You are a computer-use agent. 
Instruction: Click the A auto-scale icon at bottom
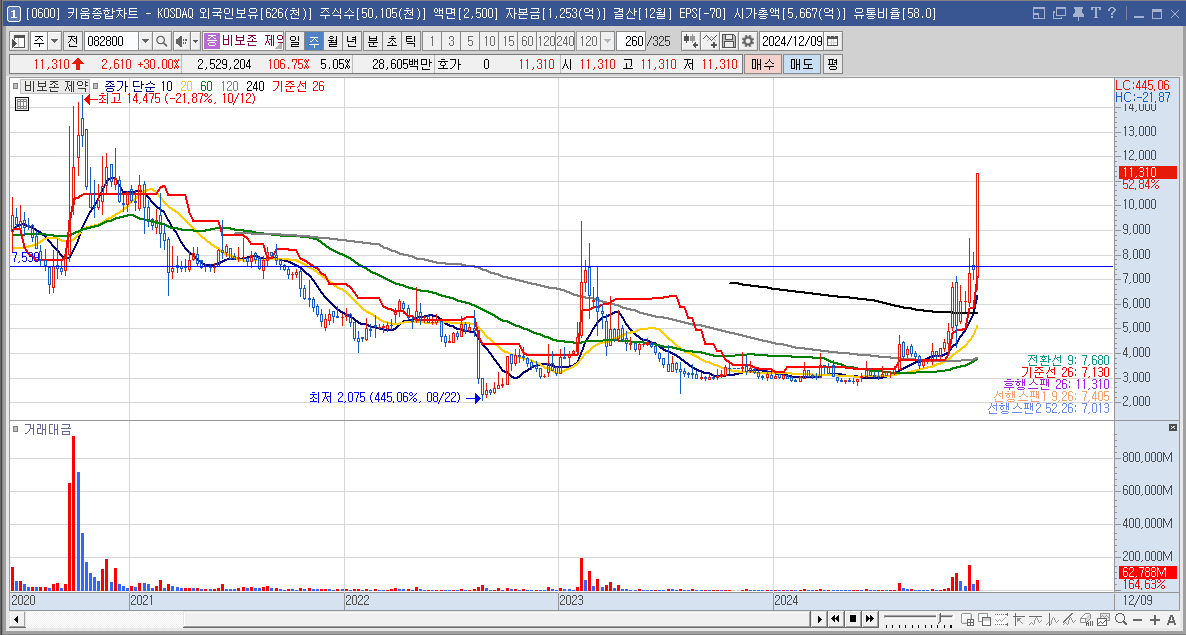[x=1172, y=620]
